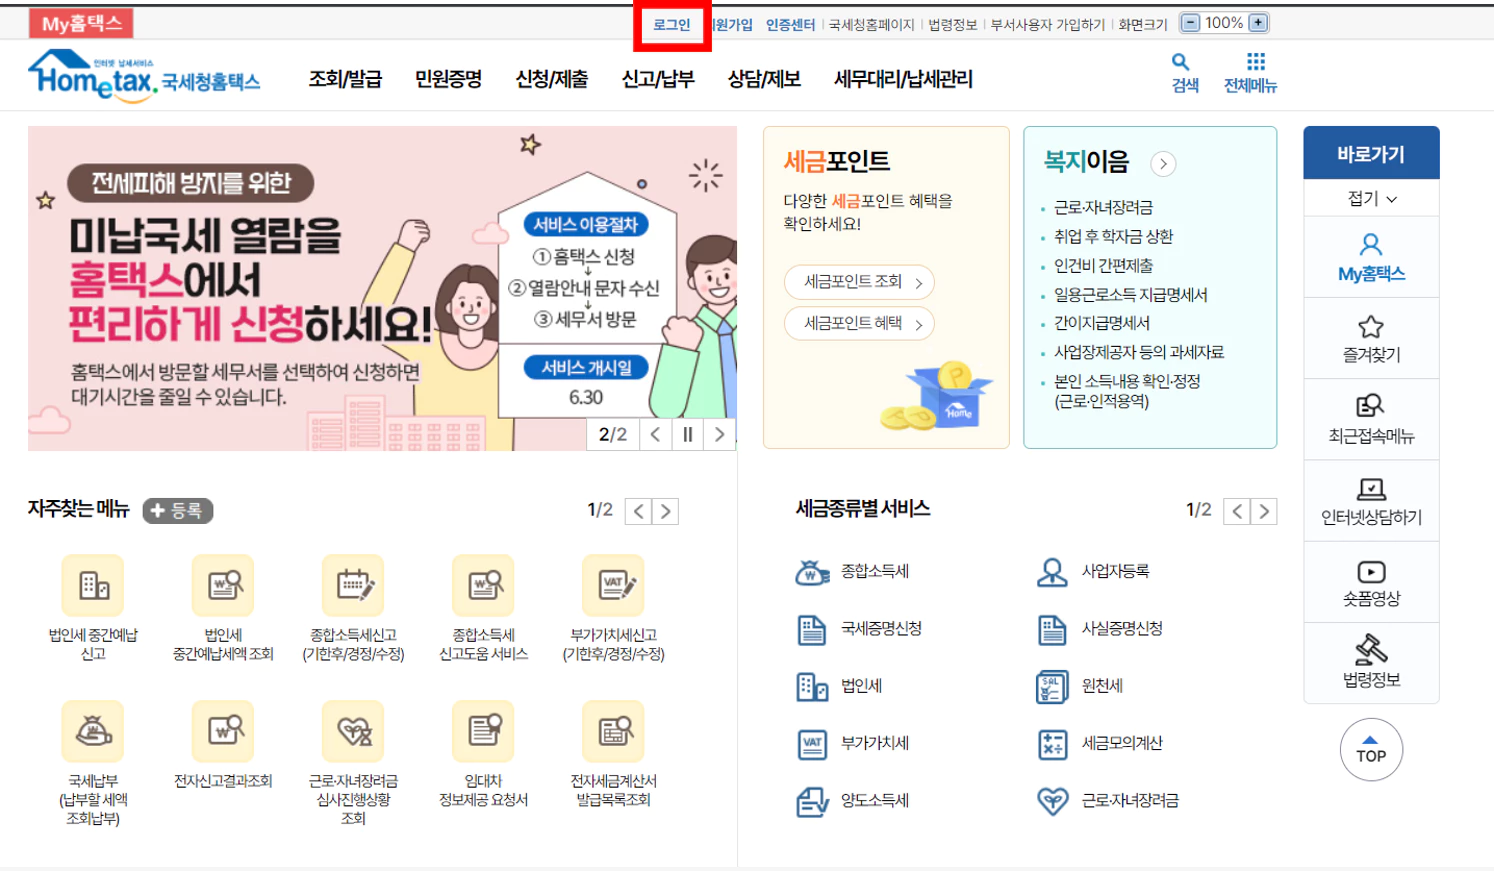The image size is (1494, 871).
Task: Collapse the 바로가기 panel with 접기
Action: pyautogui.click(x=1371, y=198)
